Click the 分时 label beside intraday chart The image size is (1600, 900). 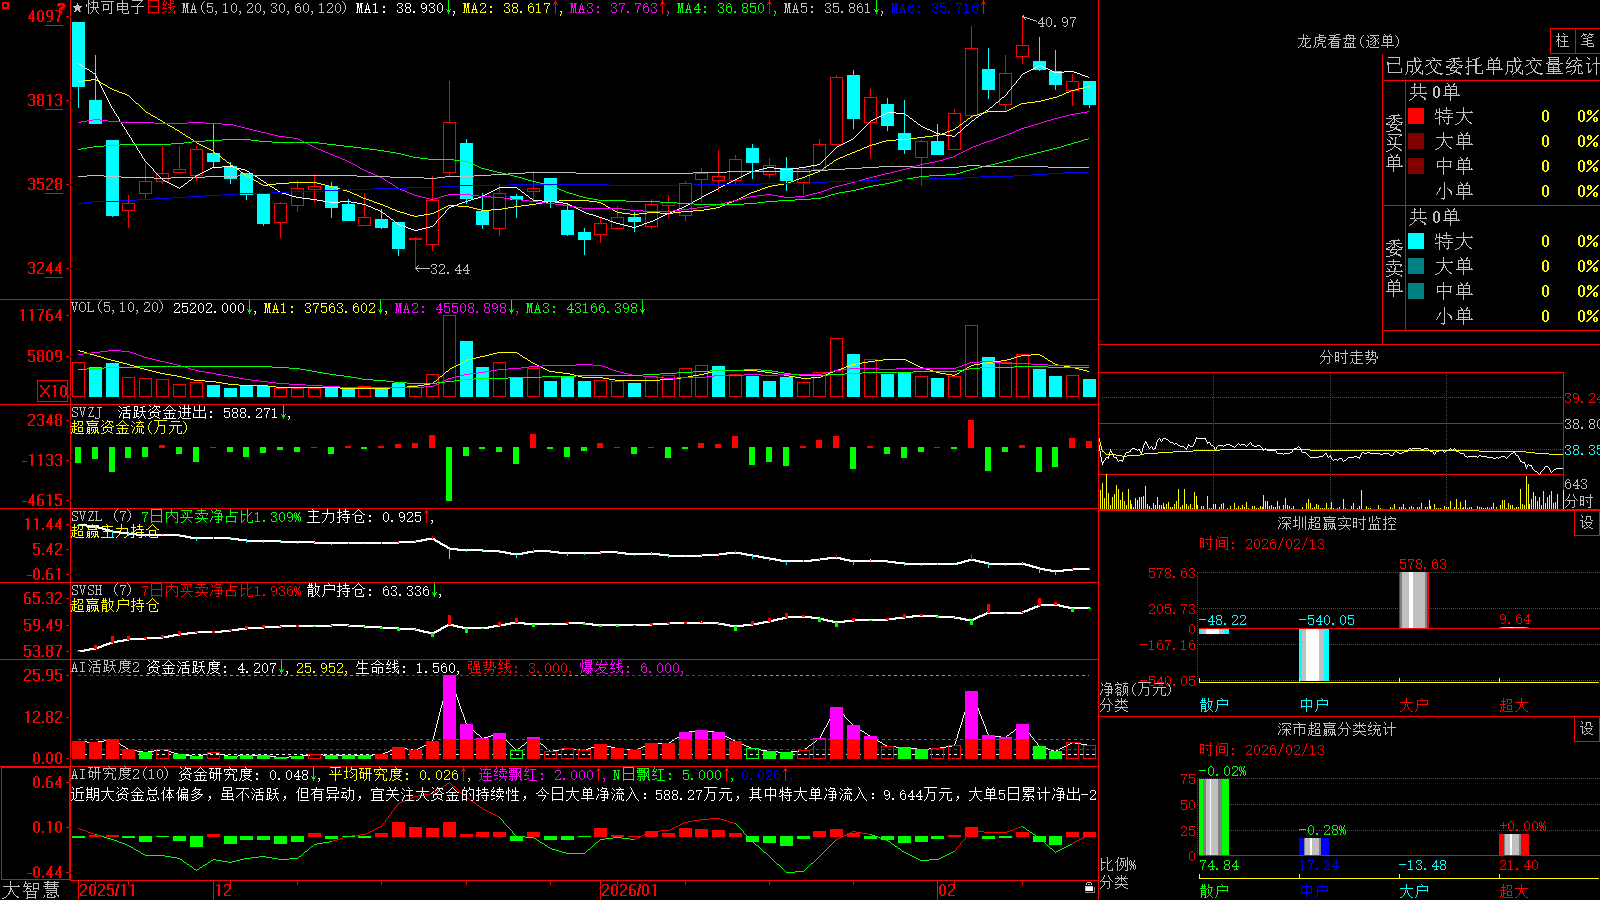[x=1579, y=501]
